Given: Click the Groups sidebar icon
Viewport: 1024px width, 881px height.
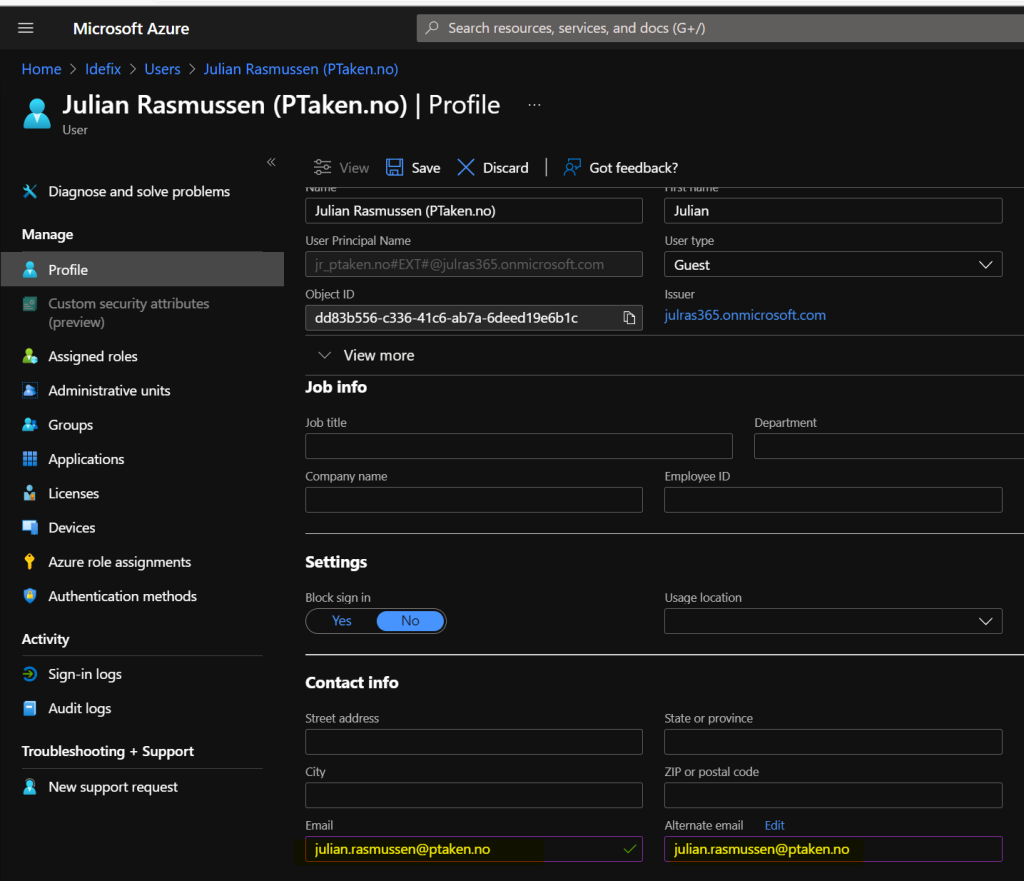Looking at the screenshot, I should click(x=29, y=425).
